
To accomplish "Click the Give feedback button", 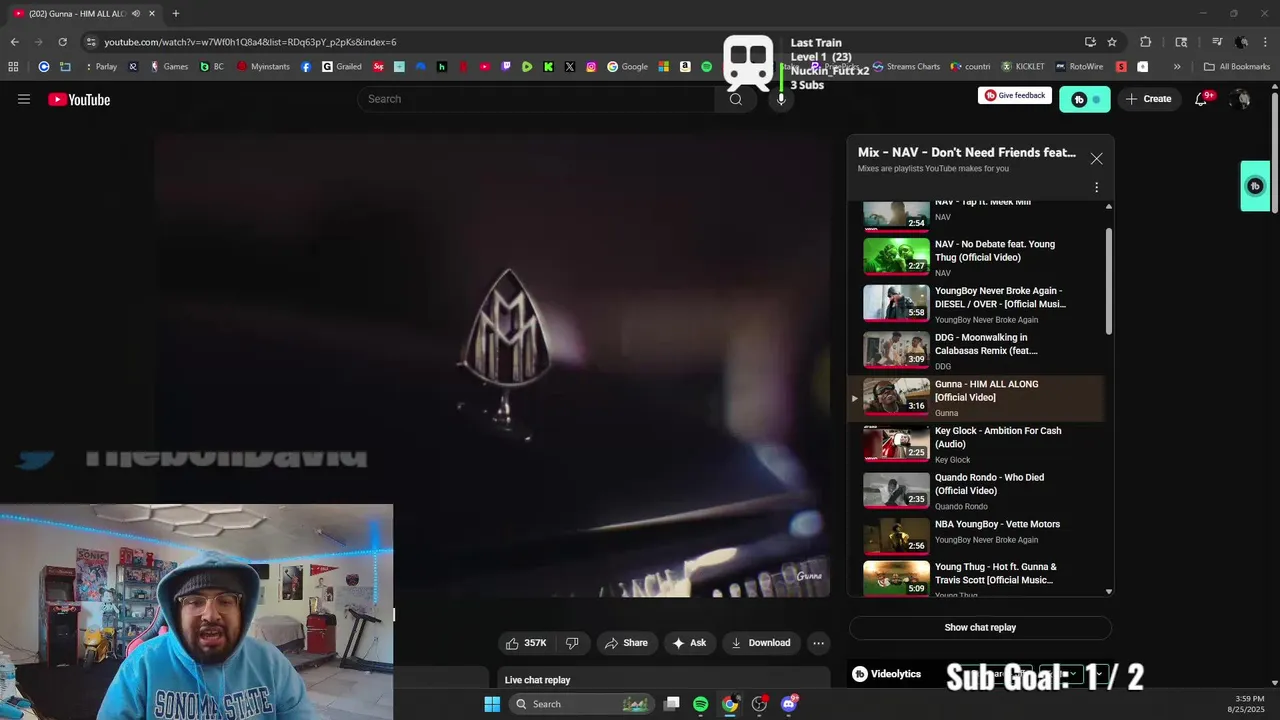I will click(x=1015, y=96).
